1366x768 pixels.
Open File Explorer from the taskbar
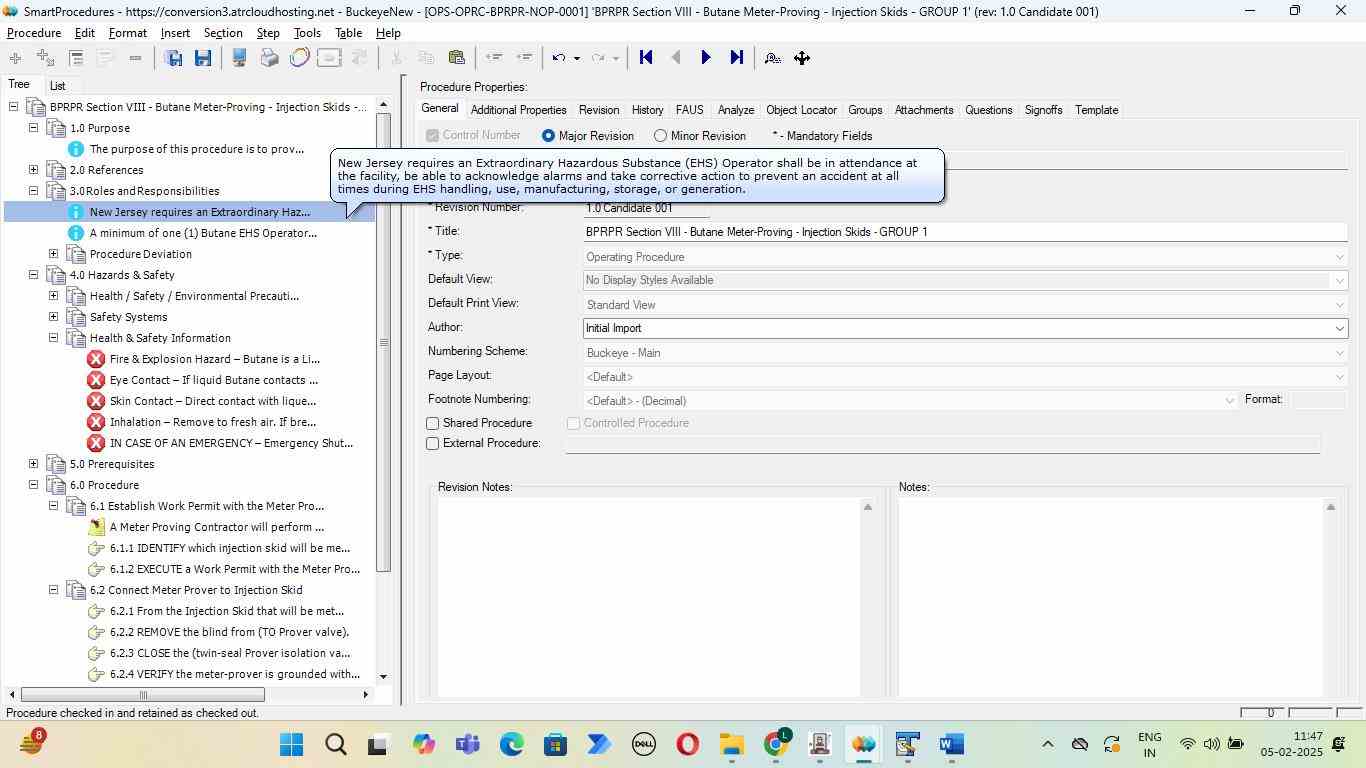click(x=731, y=745)
